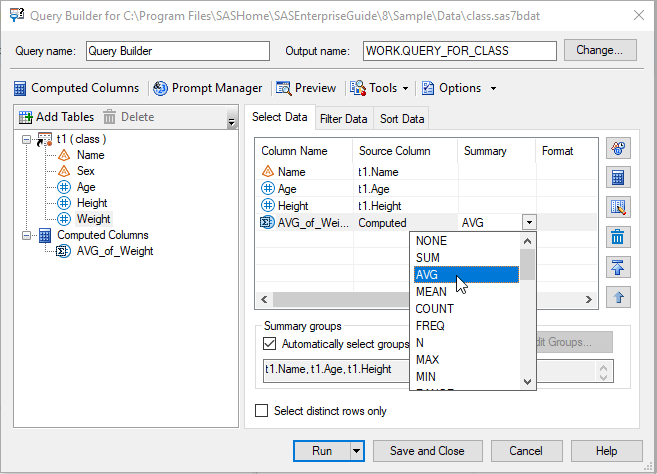
Task: Move selected column up one row
Action: pyautogui.click(x=619, y=297)
